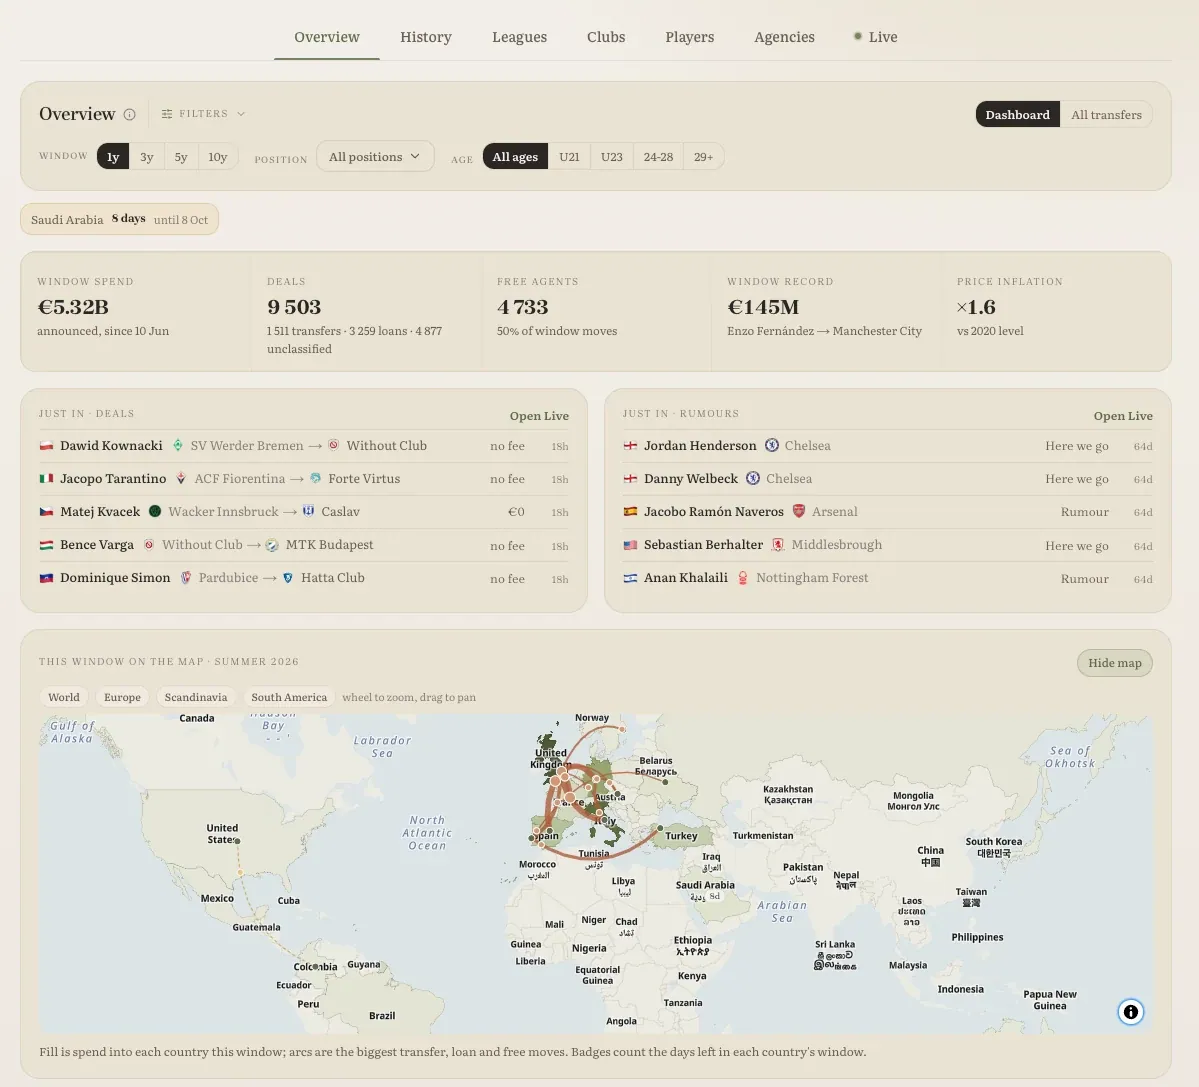Click the Poland flag beside Dawid Kownacki
Screen dimensions: 1199x1087
[47, 446]
